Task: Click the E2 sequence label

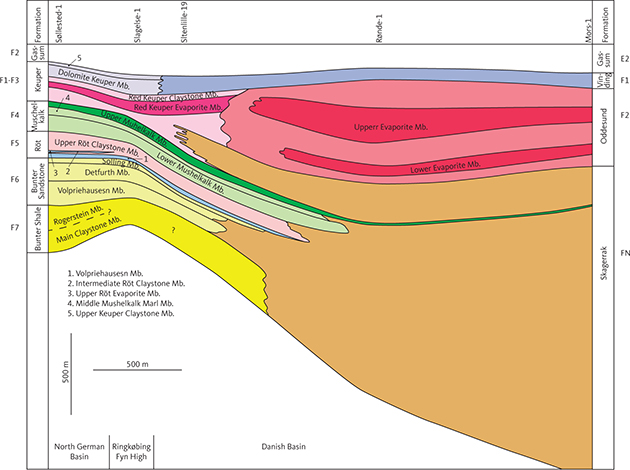Action: tap(624, 59)
